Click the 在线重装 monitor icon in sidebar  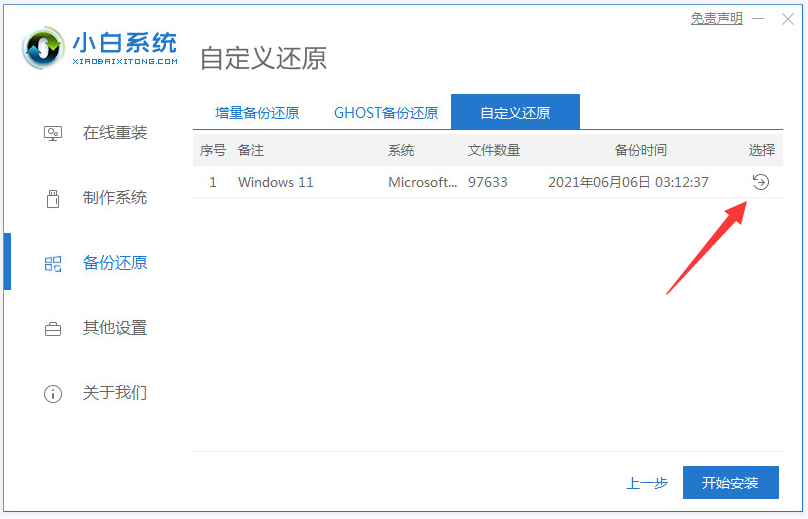tap(53, 133)
